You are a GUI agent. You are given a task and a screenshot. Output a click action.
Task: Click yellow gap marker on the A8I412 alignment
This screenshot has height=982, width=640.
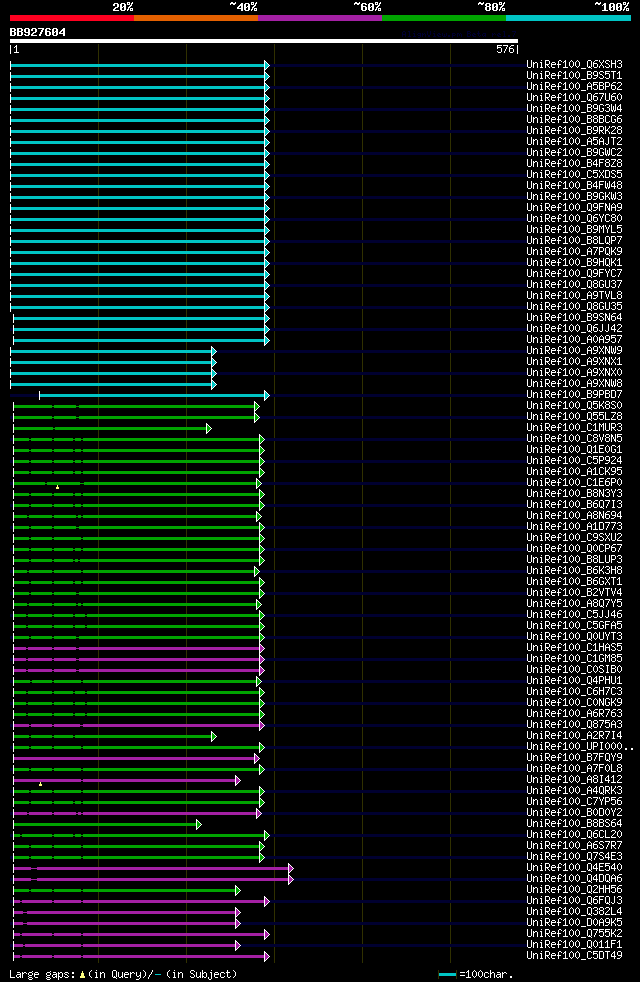coord(41,783)
